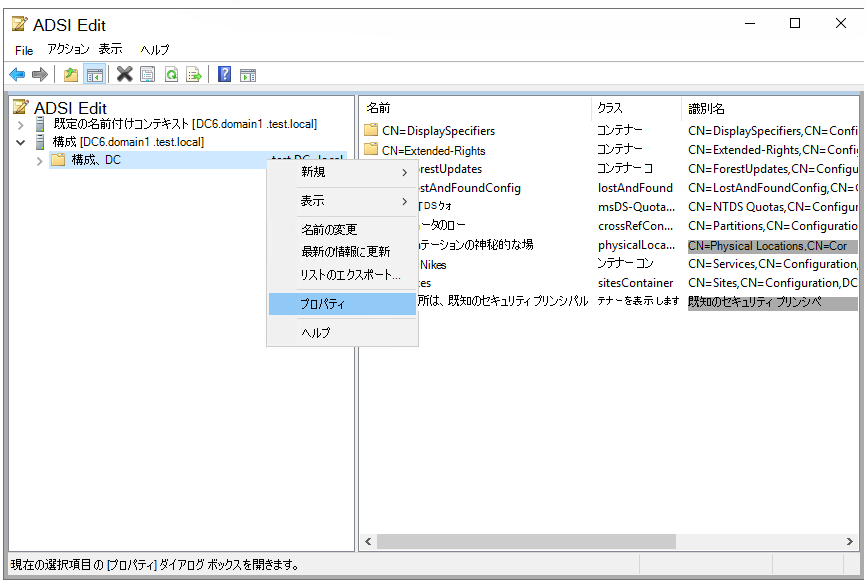Click the blue Back arrow in toolbar
This screenshot has height=585, width=867.
[17, 74]
